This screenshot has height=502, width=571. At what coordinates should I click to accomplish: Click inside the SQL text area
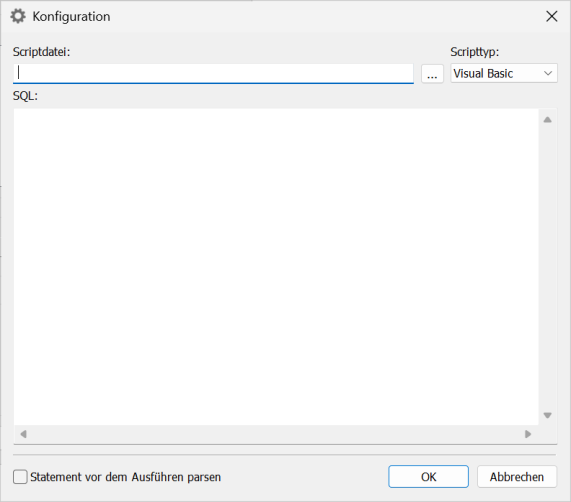click(x=276, y=266)
